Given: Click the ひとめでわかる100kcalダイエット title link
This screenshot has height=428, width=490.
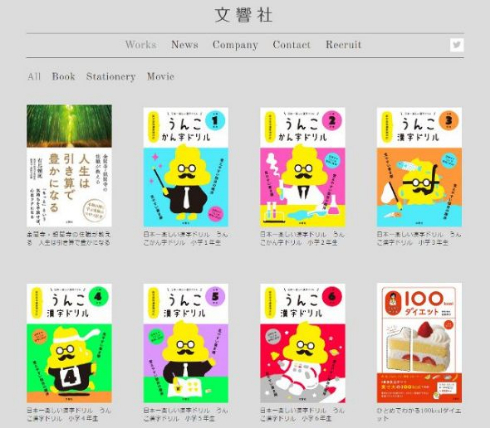Looking at the screenshot, I should click(419, 414).
